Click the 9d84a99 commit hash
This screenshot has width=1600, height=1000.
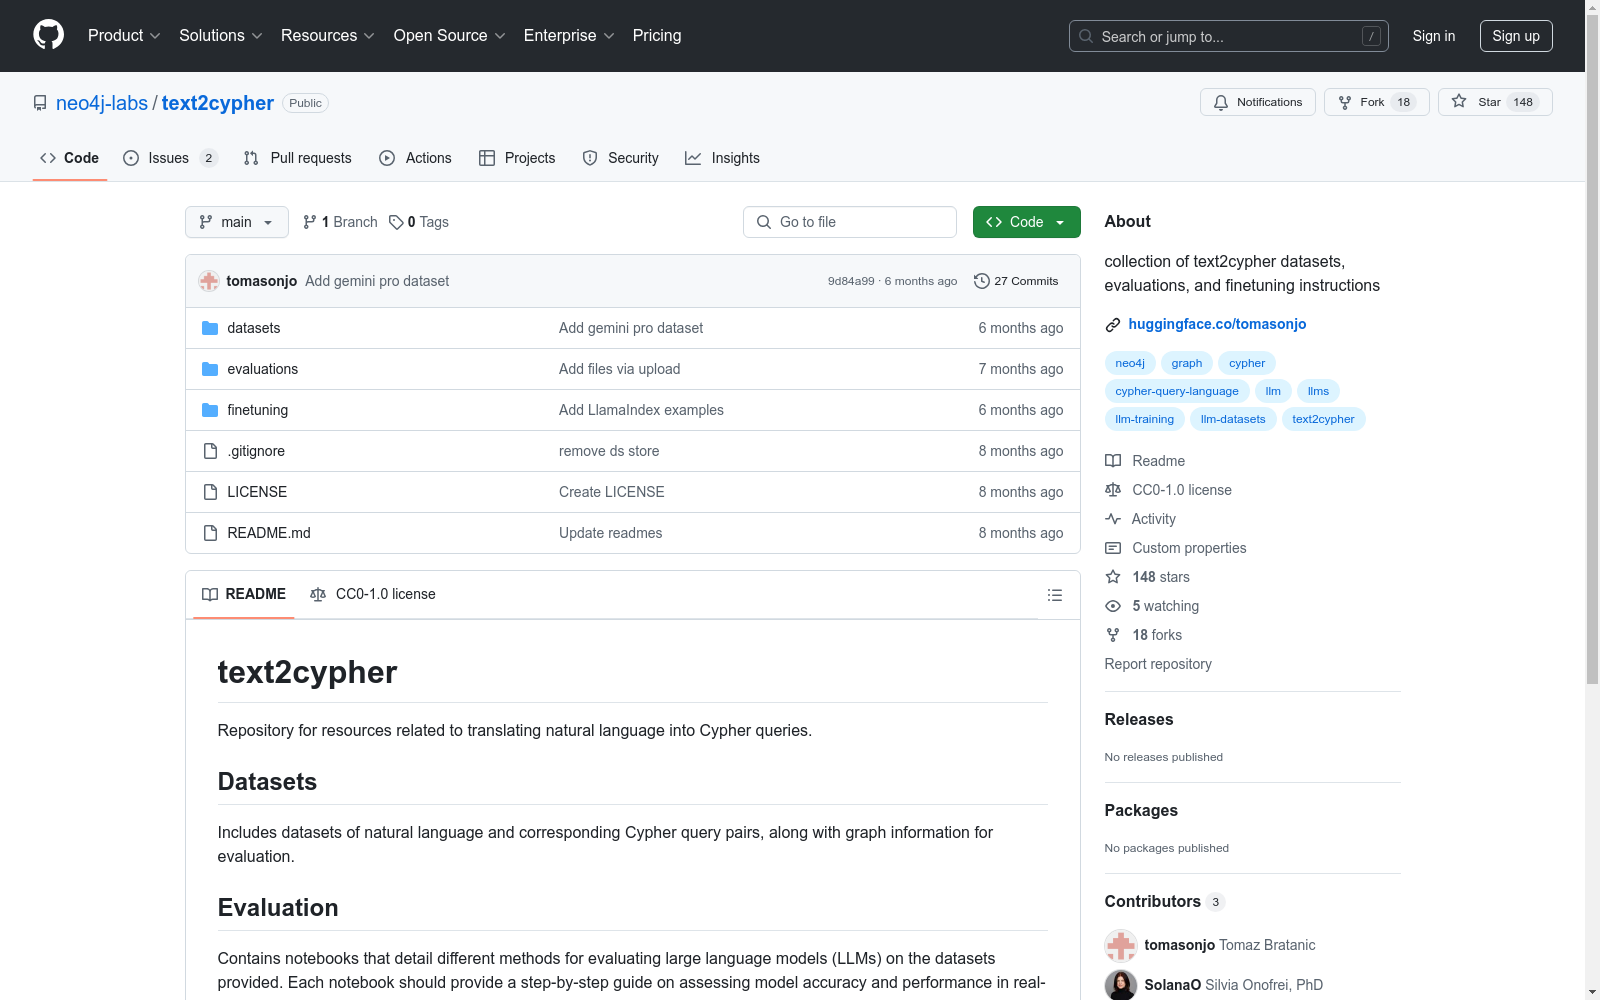(x=851, y=281)
